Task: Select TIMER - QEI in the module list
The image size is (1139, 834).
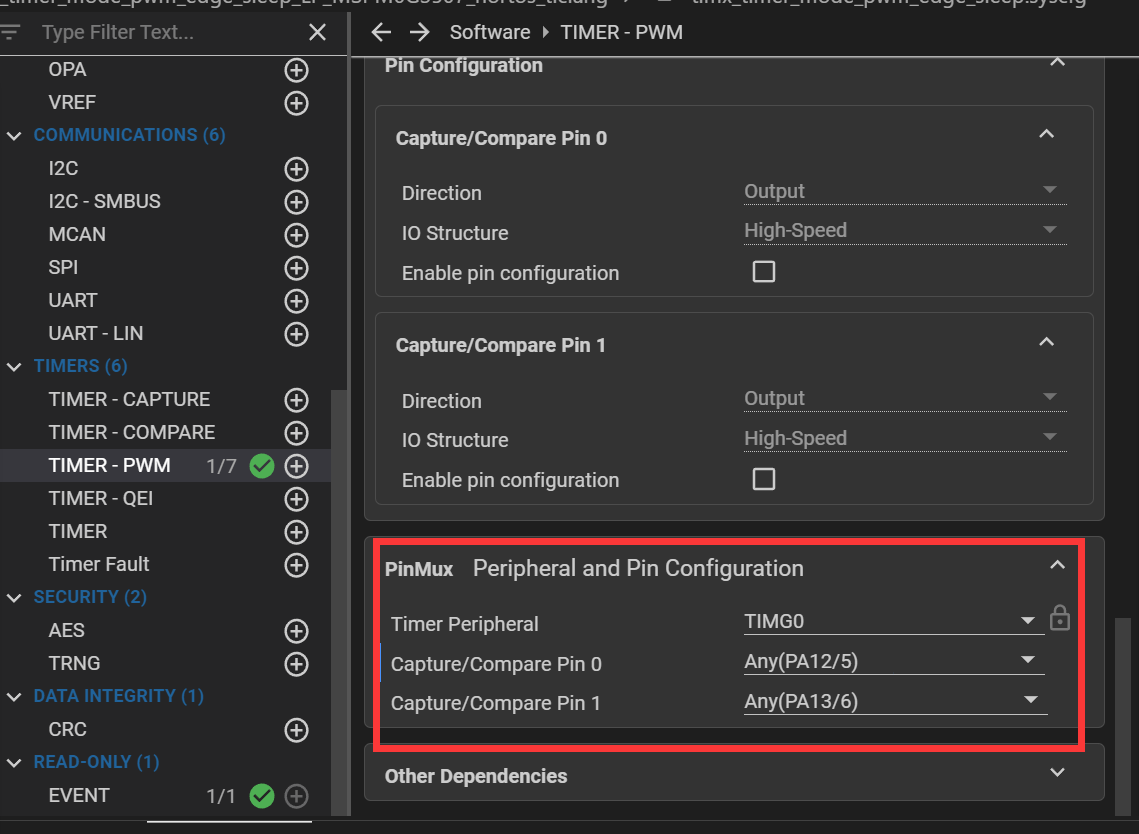Action: coord(101,498)
